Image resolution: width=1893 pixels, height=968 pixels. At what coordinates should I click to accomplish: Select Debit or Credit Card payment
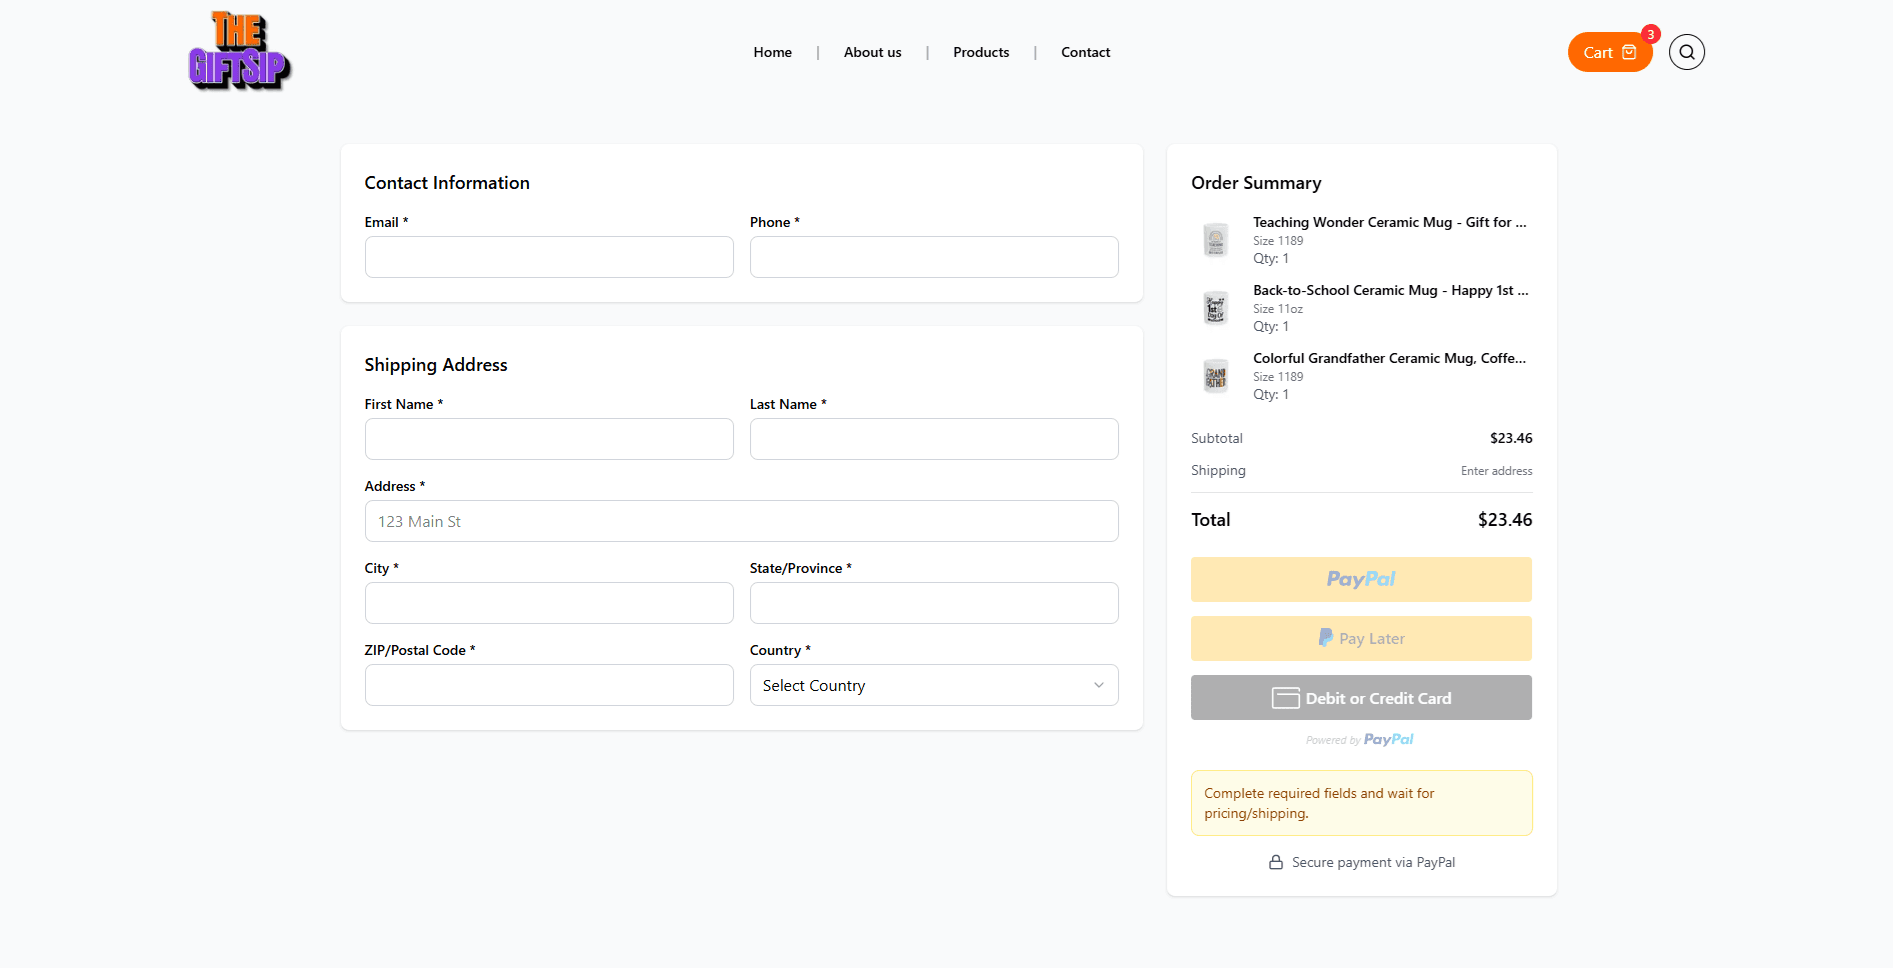[x=1360, y=698]
